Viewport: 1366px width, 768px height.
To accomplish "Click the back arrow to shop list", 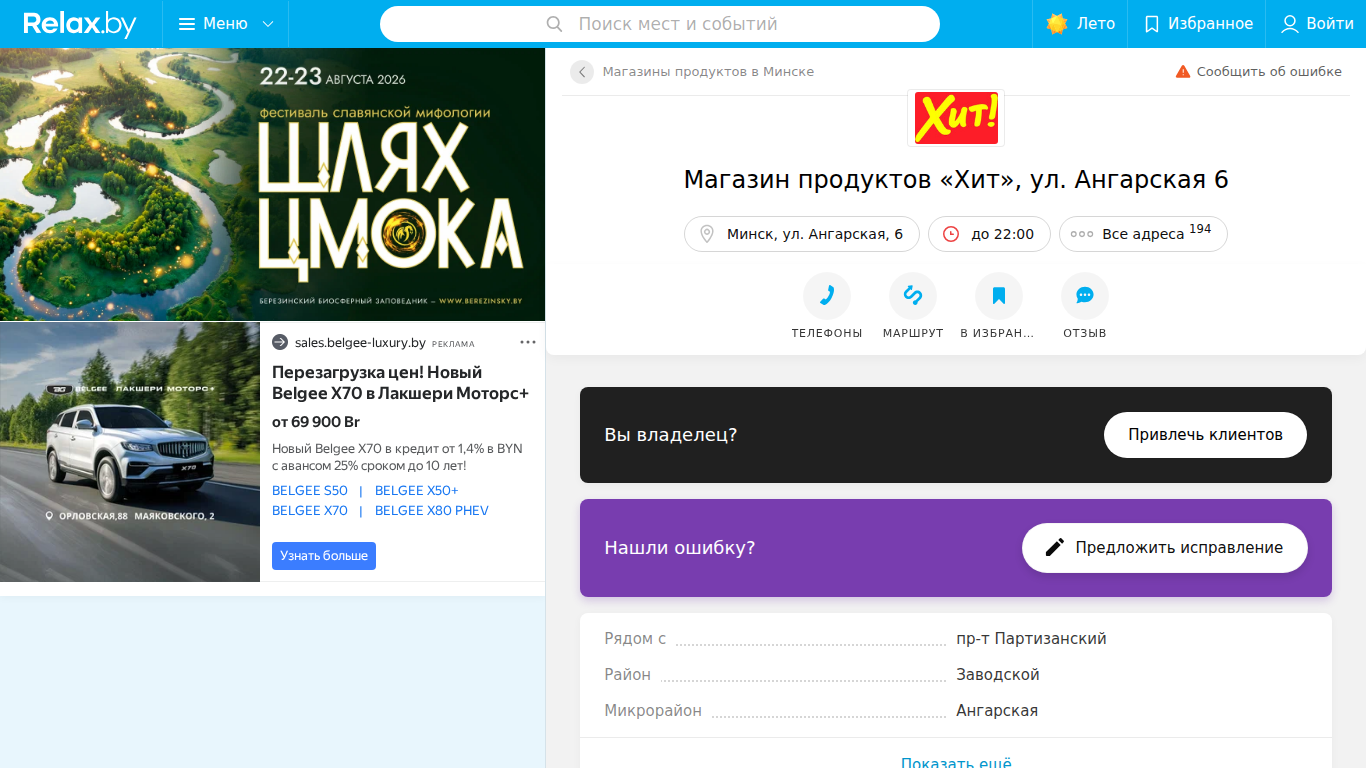I will [x=582, y=72].
